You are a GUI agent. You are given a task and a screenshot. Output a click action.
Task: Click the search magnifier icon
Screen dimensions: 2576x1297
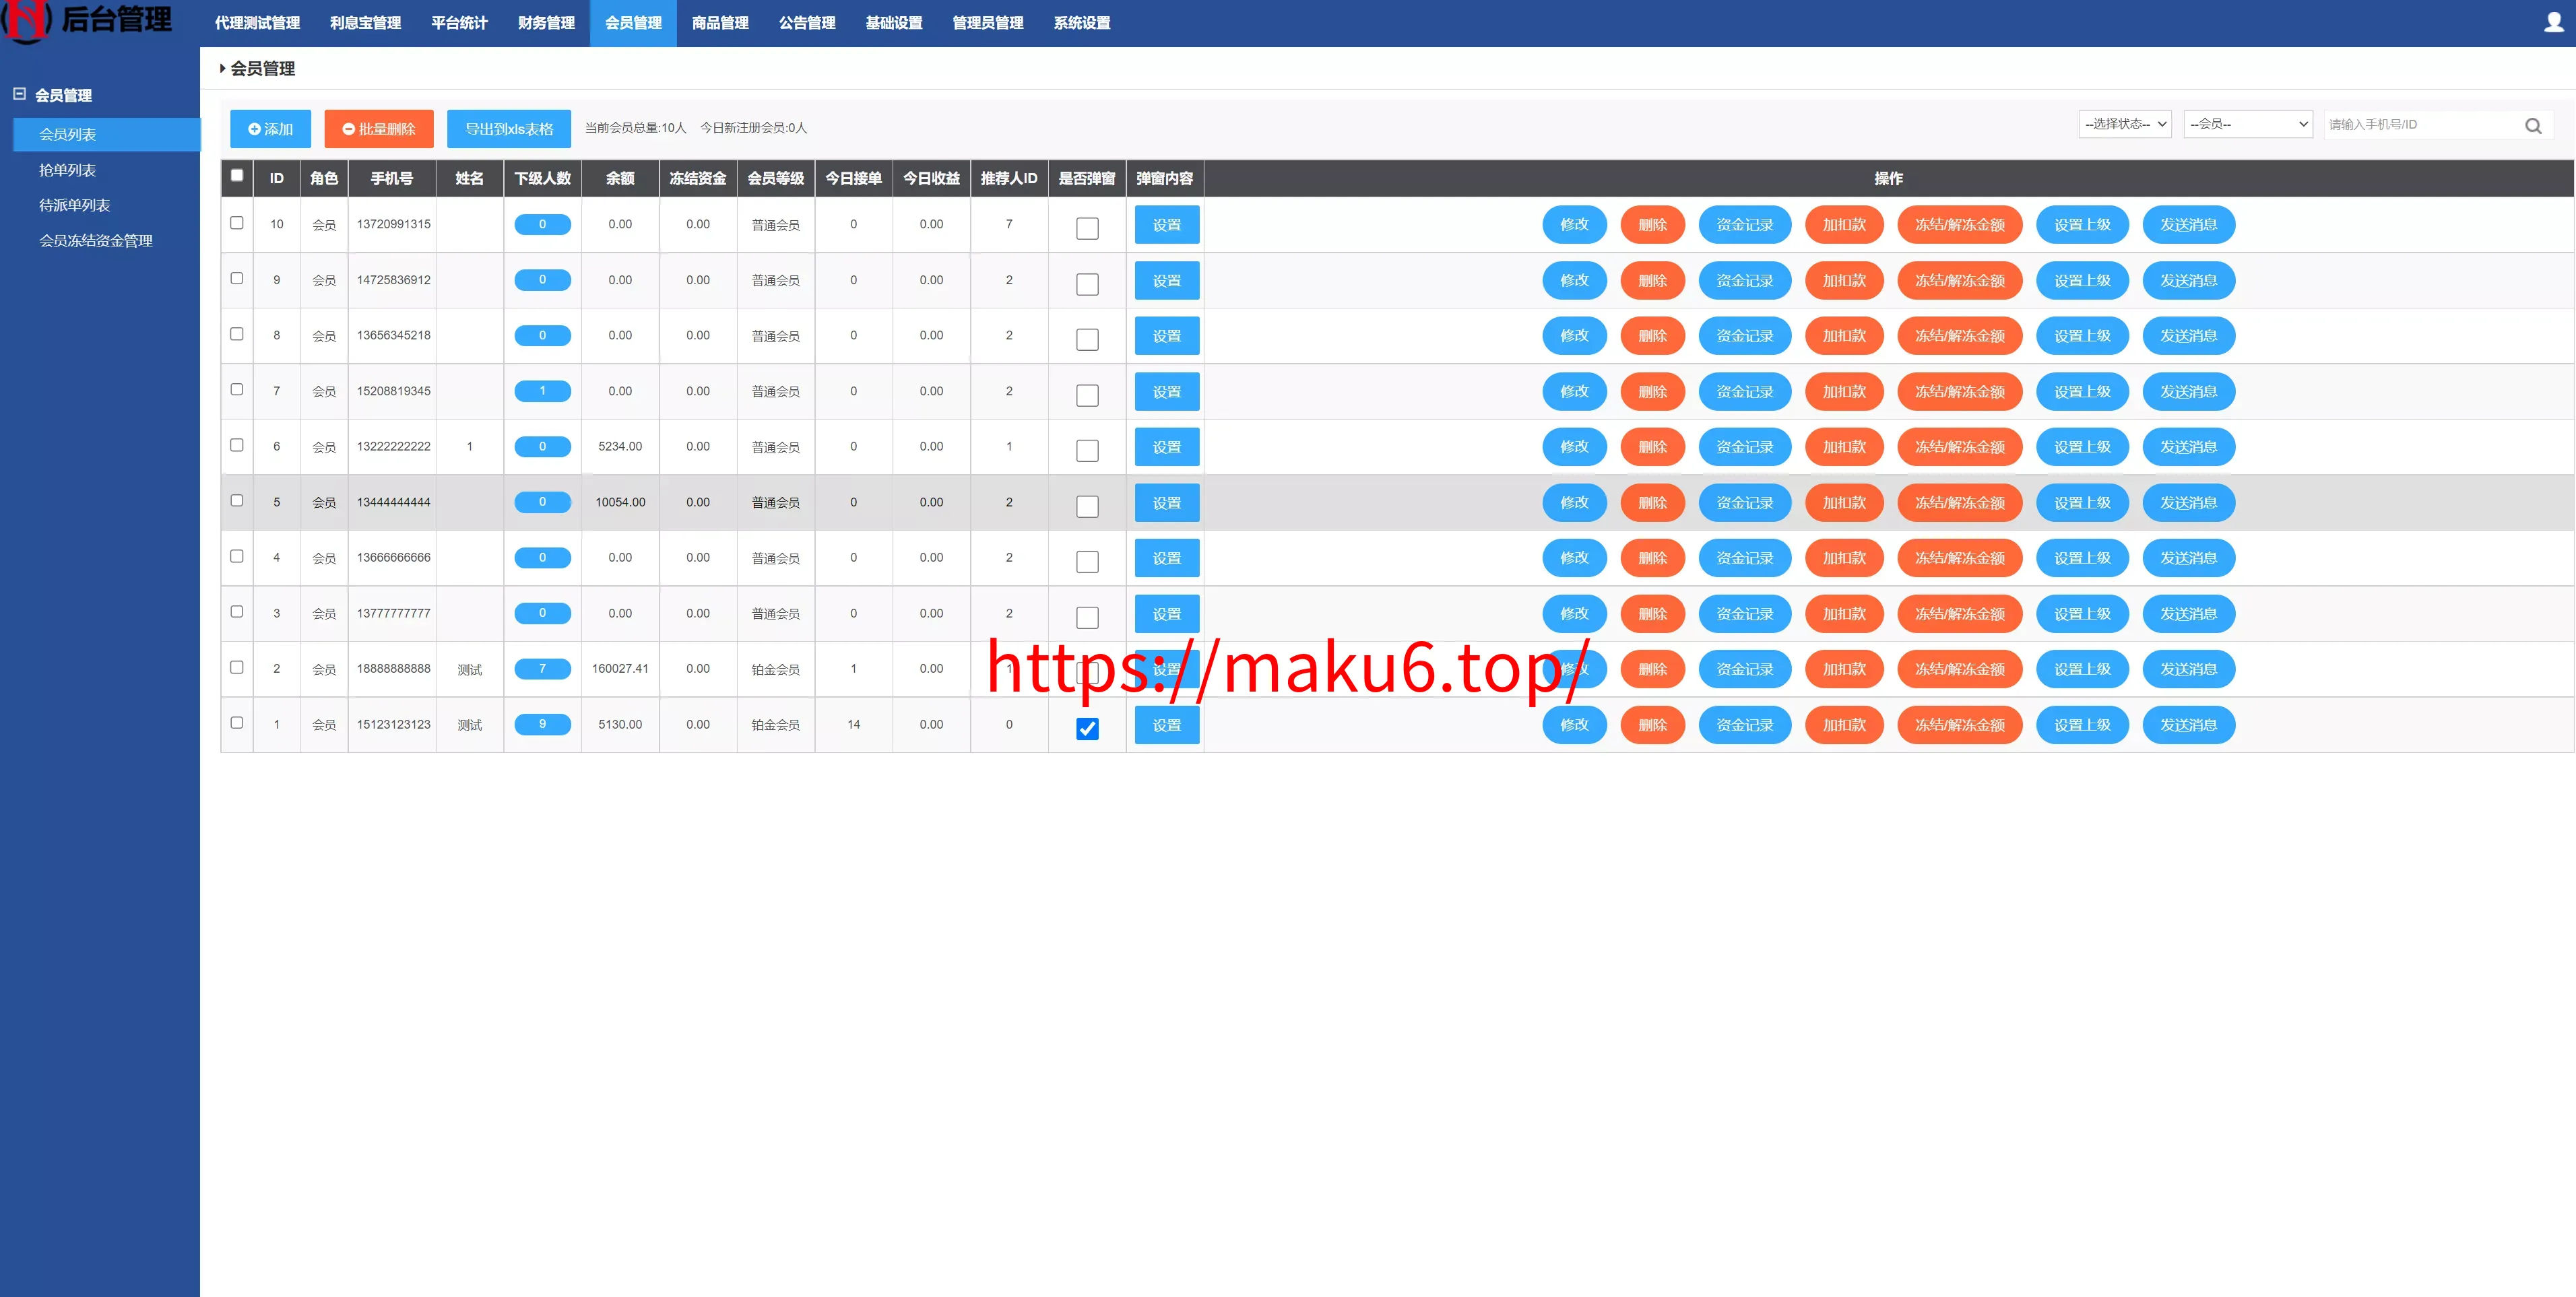tap(2532, 125)
